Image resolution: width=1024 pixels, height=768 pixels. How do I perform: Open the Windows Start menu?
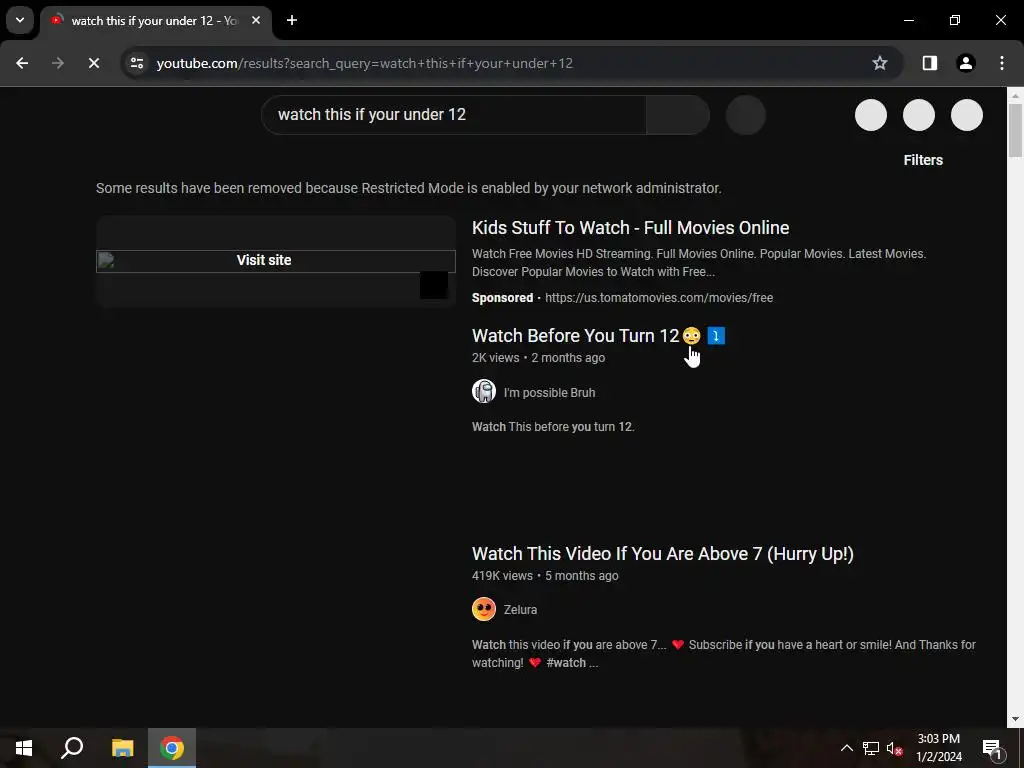point(24,748)
